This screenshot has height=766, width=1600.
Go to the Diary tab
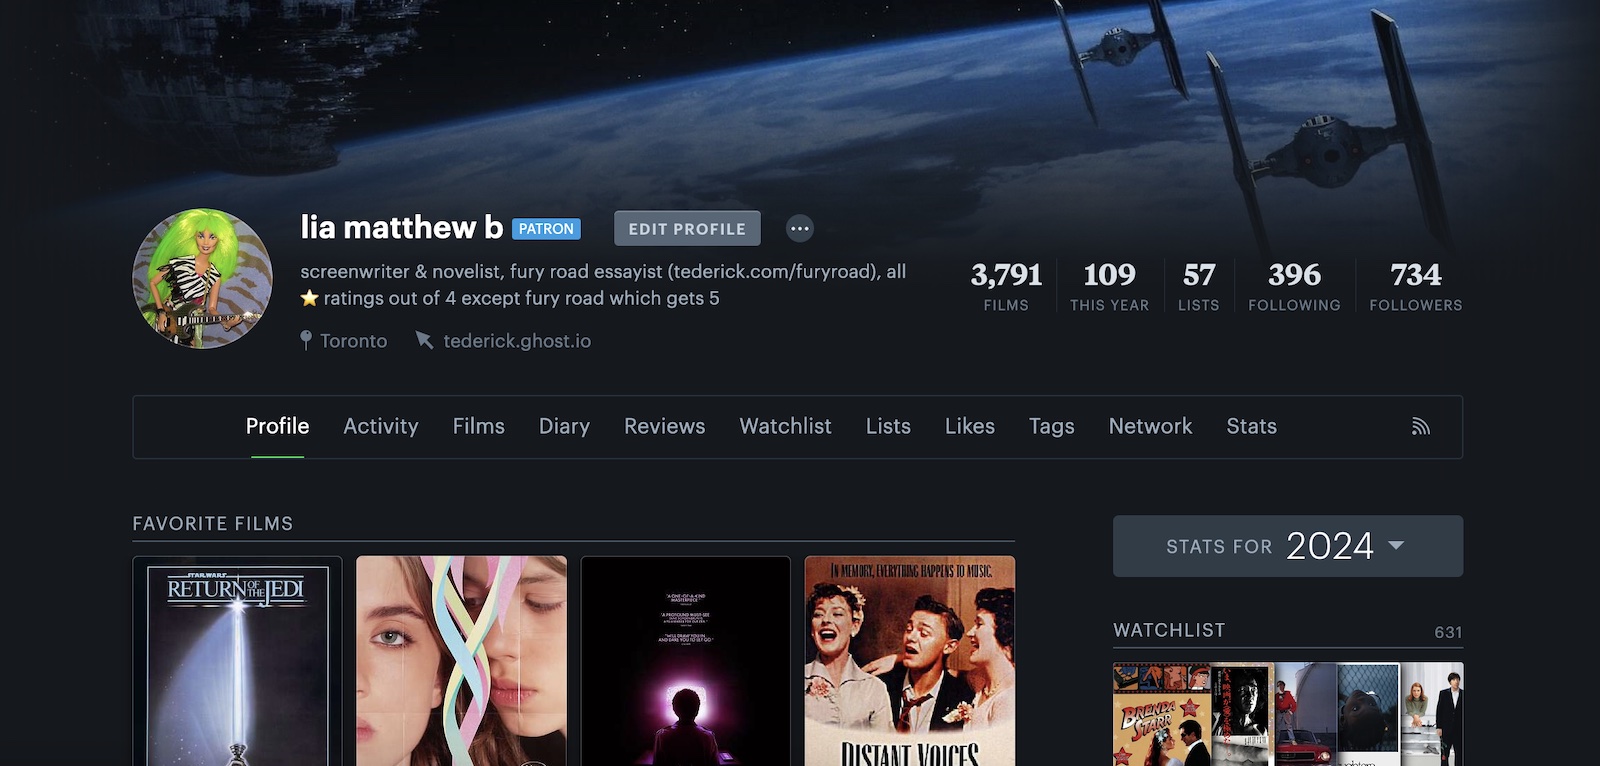(x=564, y=427)
